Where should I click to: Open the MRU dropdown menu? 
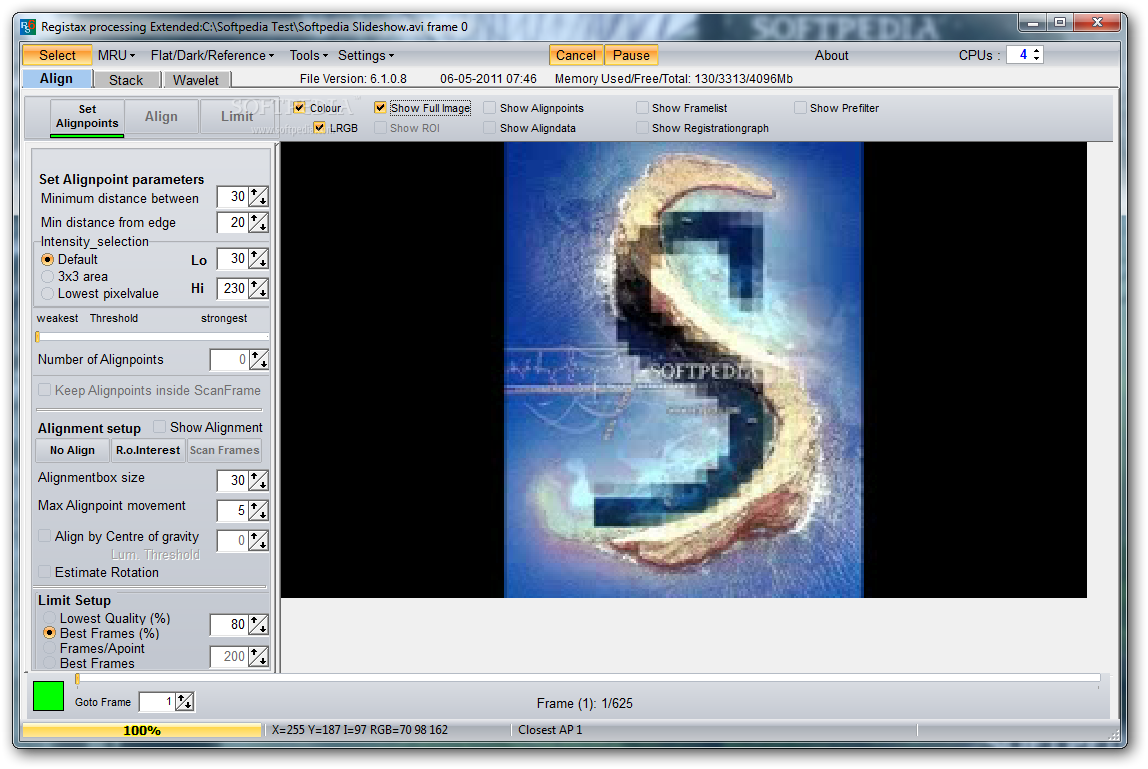tap(116, 56)
